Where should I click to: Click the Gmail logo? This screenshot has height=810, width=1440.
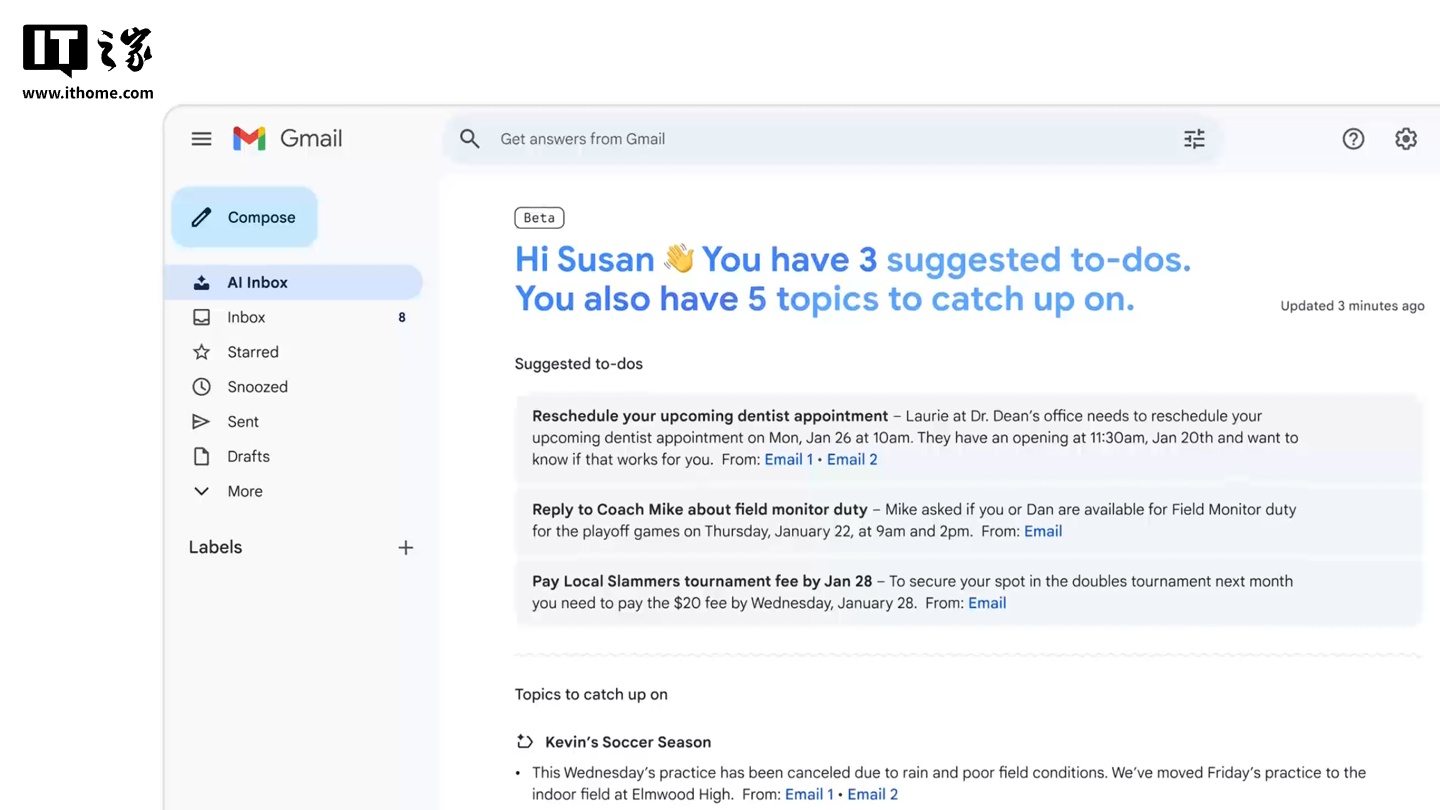(287, 138)
